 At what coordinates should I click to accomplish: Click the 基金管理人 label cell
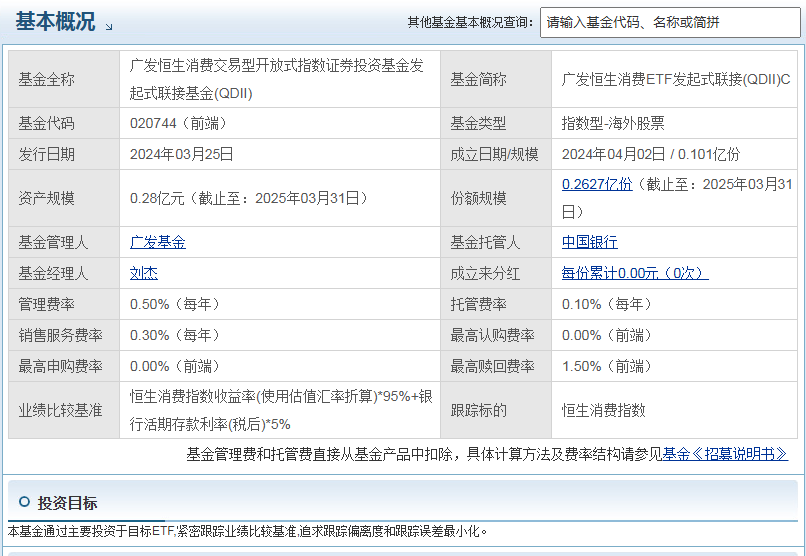point(64,242)
